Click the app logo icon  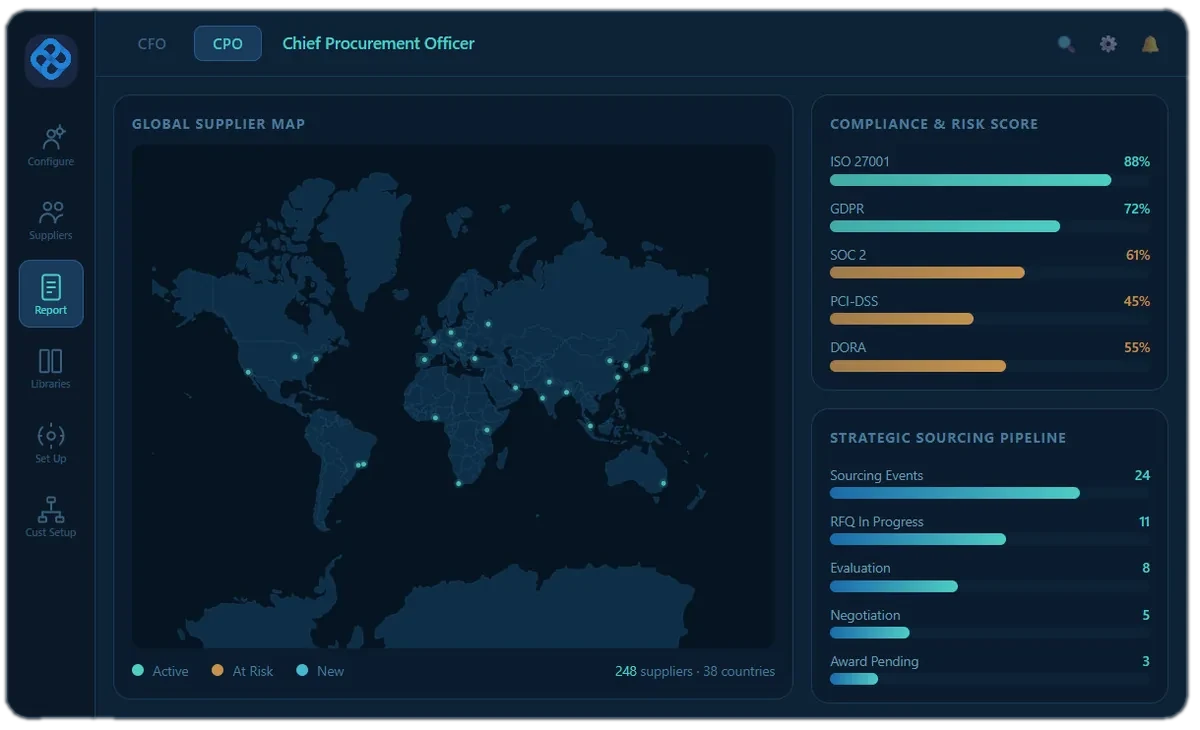[x=51, y=61]
